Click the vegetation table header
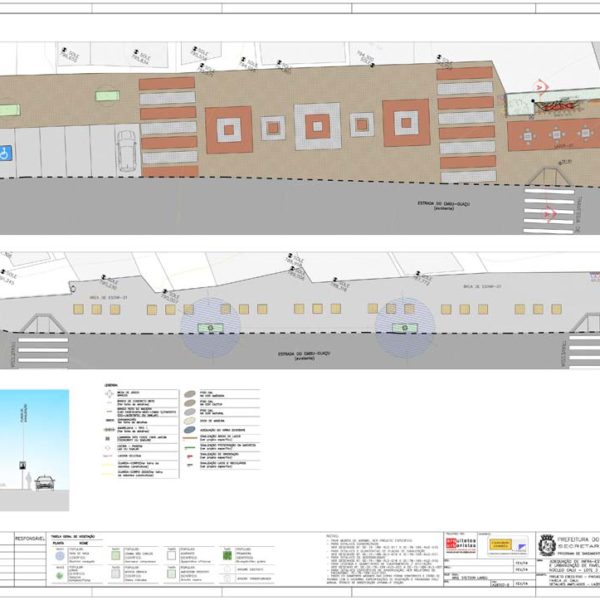Screen dimensions: 600x600 69,535
